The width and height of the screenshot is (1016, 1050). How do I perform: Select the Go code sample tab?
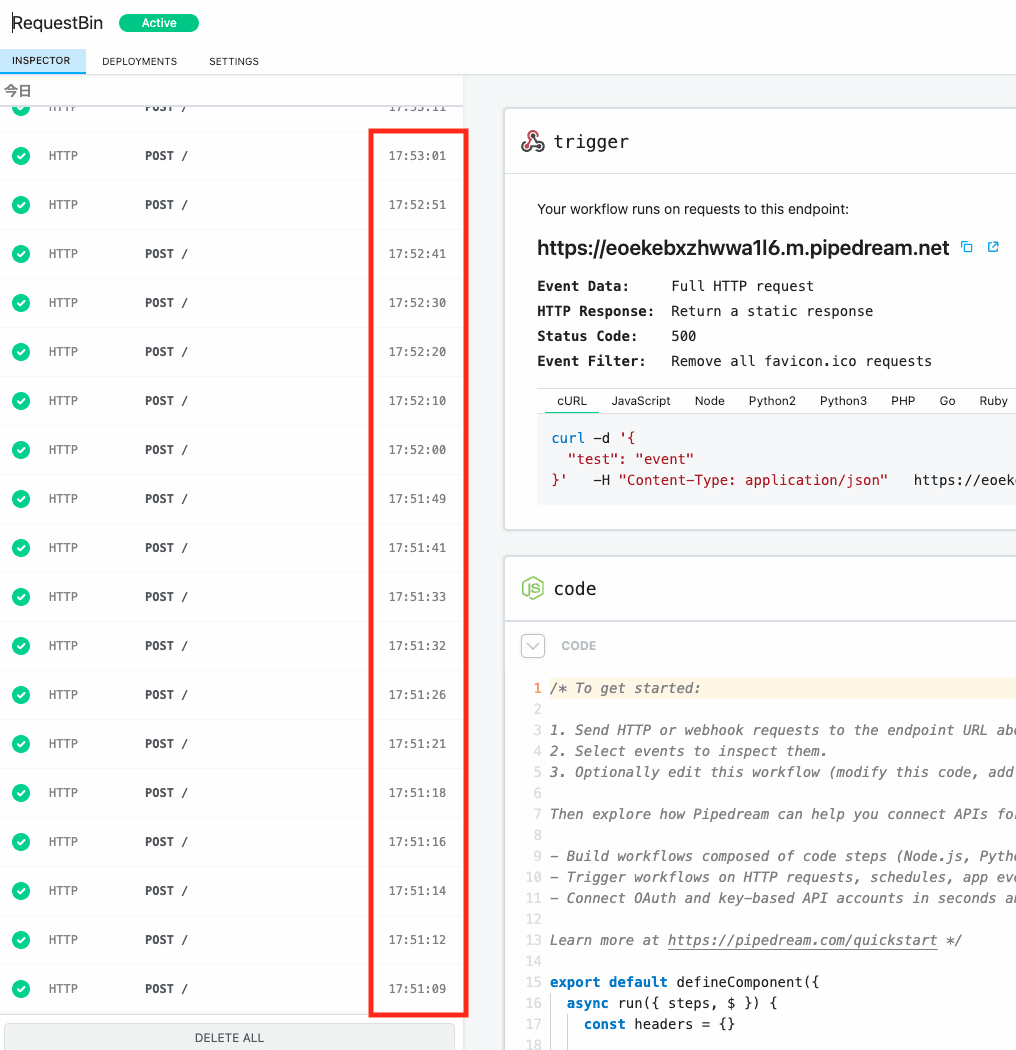click(x=947, y=400)
